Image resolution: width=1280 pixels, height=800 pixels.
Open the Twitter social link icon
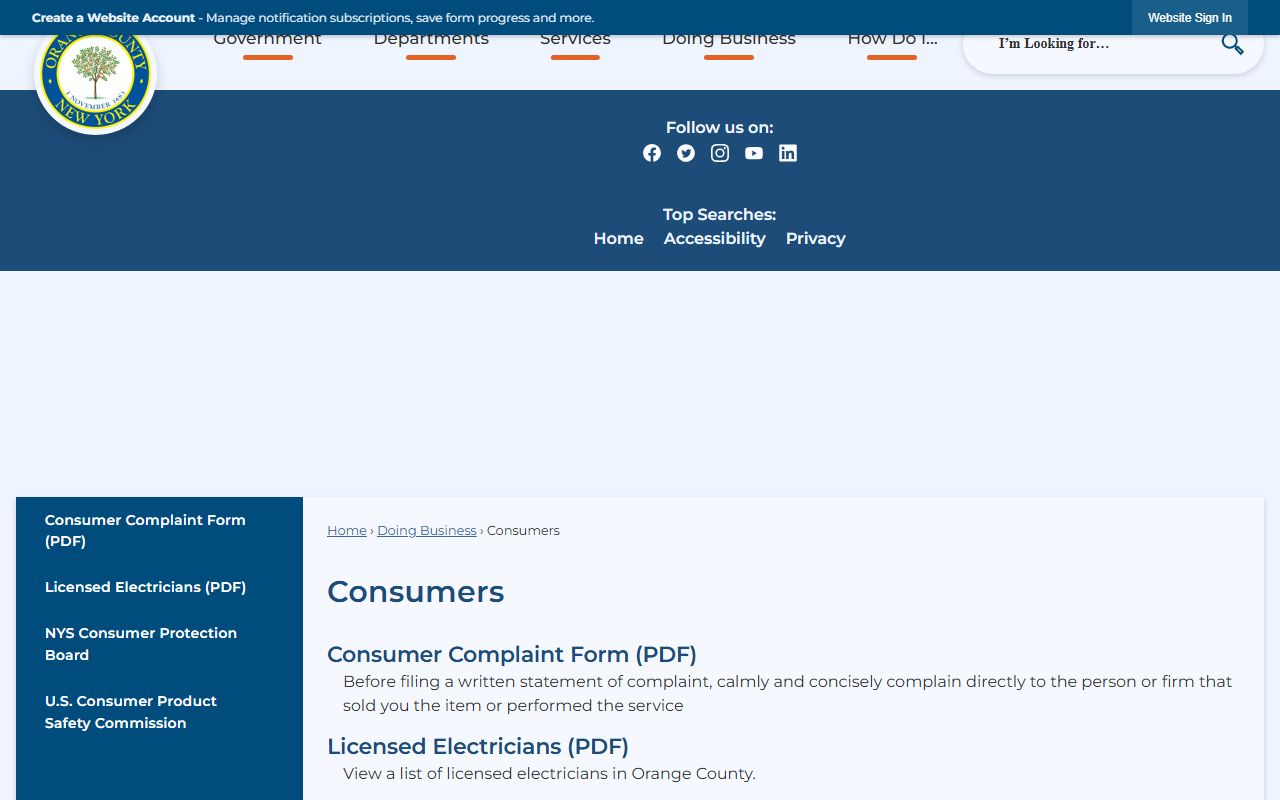(686, 153)
